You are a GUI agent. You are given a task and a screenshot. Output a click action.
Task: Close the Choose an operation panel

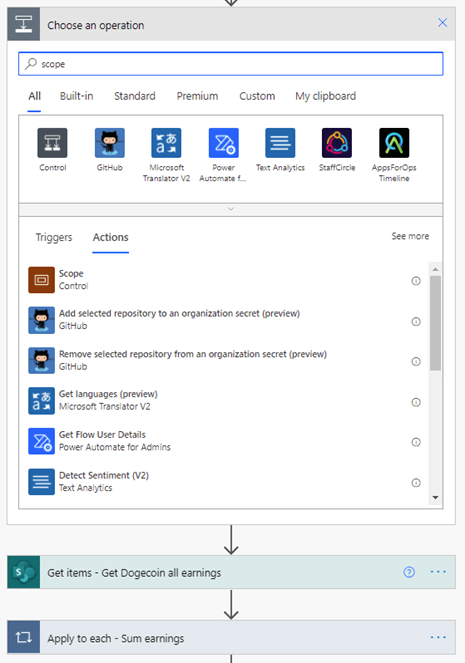442,22
